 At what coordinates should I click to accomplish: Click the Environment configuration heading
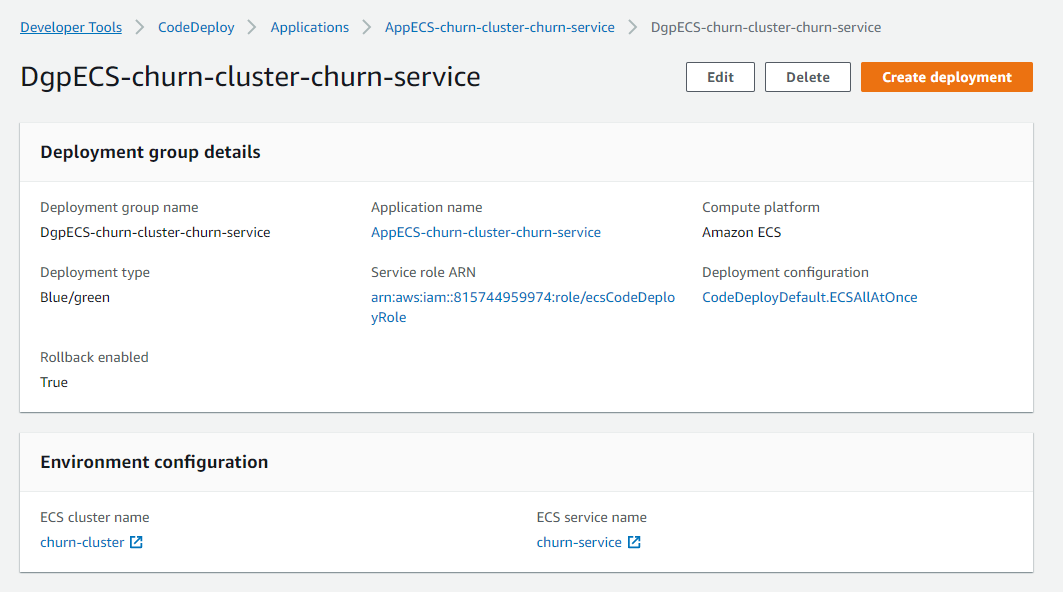[x=155, y=462]
